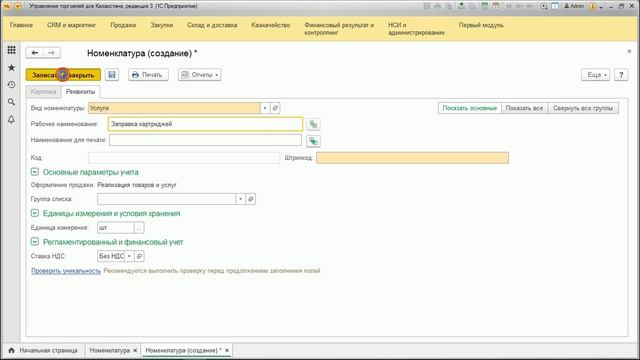
Task: Click the green fill icon next to Наименование для печати
Action: [x=313, y=141]
